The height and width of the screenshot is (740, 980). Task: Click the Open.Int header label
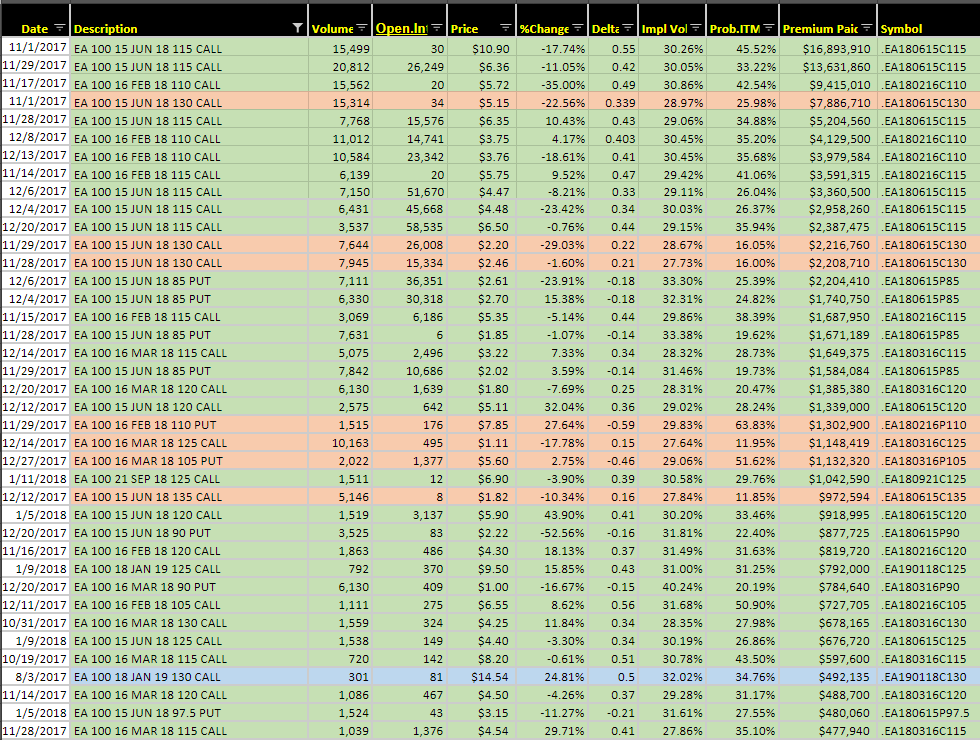(401, 29)
